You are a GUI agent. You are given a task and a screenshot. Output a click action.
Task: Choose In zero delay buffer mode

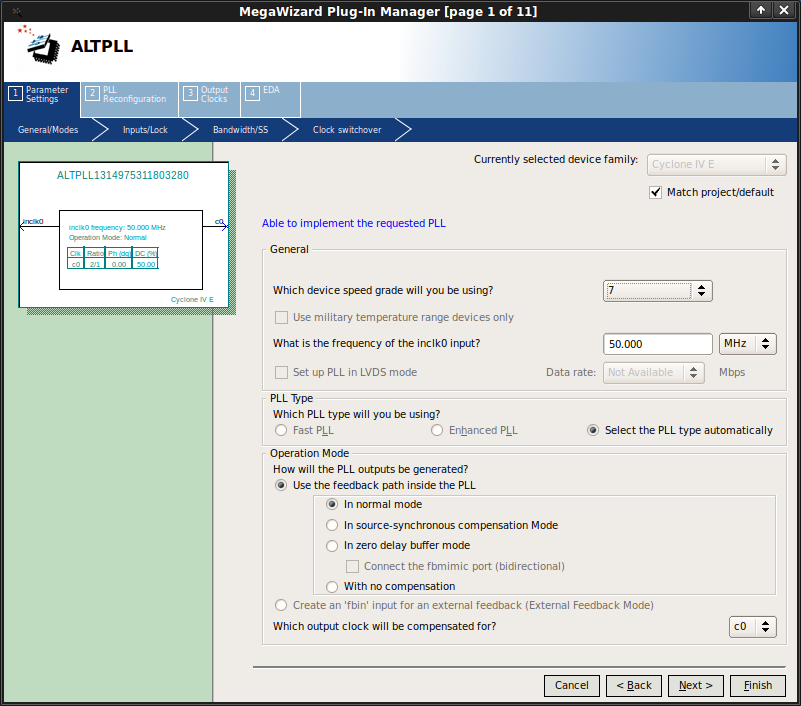point(332,546)
